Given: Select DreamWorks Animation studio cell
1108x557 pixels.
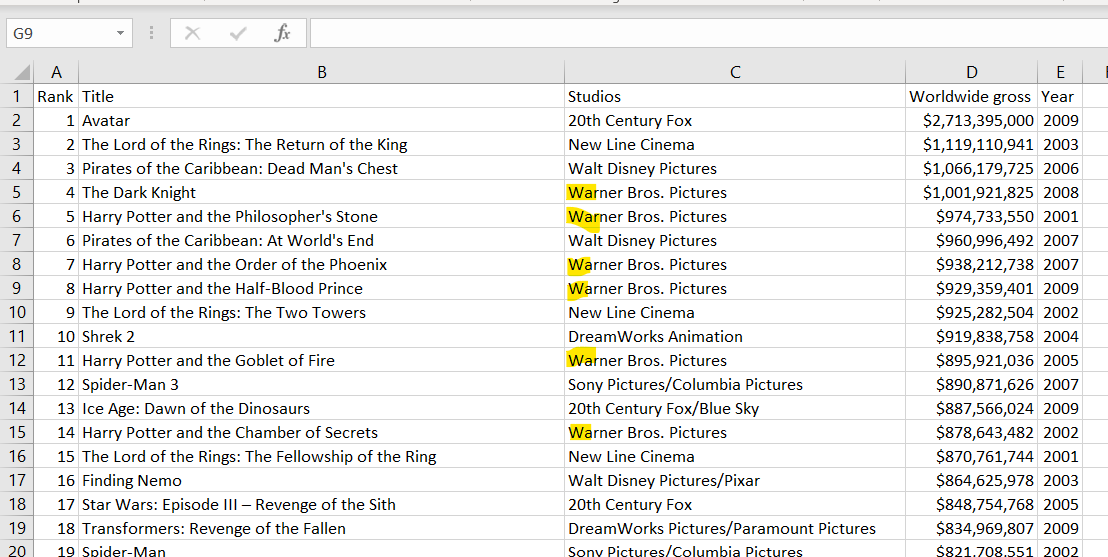Looking at the screenshot, I should [735, 336].
